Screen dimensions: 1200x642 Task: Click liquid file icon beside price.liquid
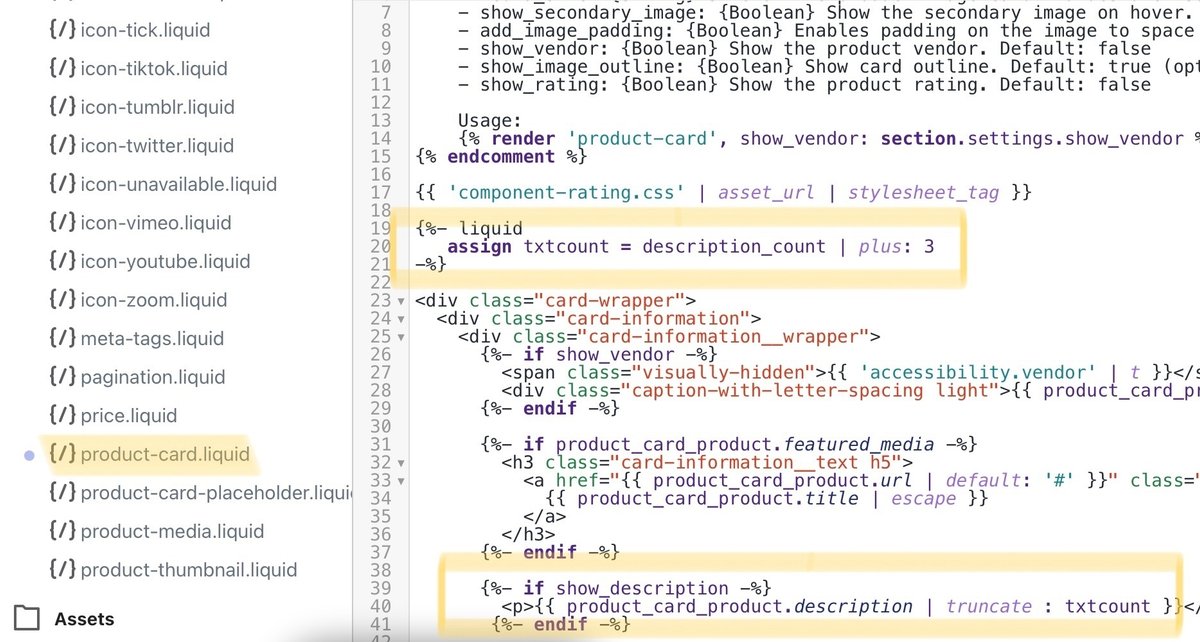tap(61, 415)
